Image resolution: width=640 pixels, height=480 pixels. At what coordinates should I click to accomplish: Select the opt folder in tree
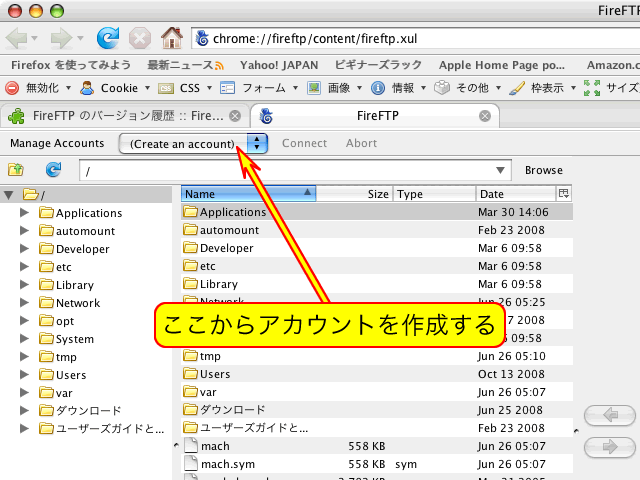[x=57, y=321]
